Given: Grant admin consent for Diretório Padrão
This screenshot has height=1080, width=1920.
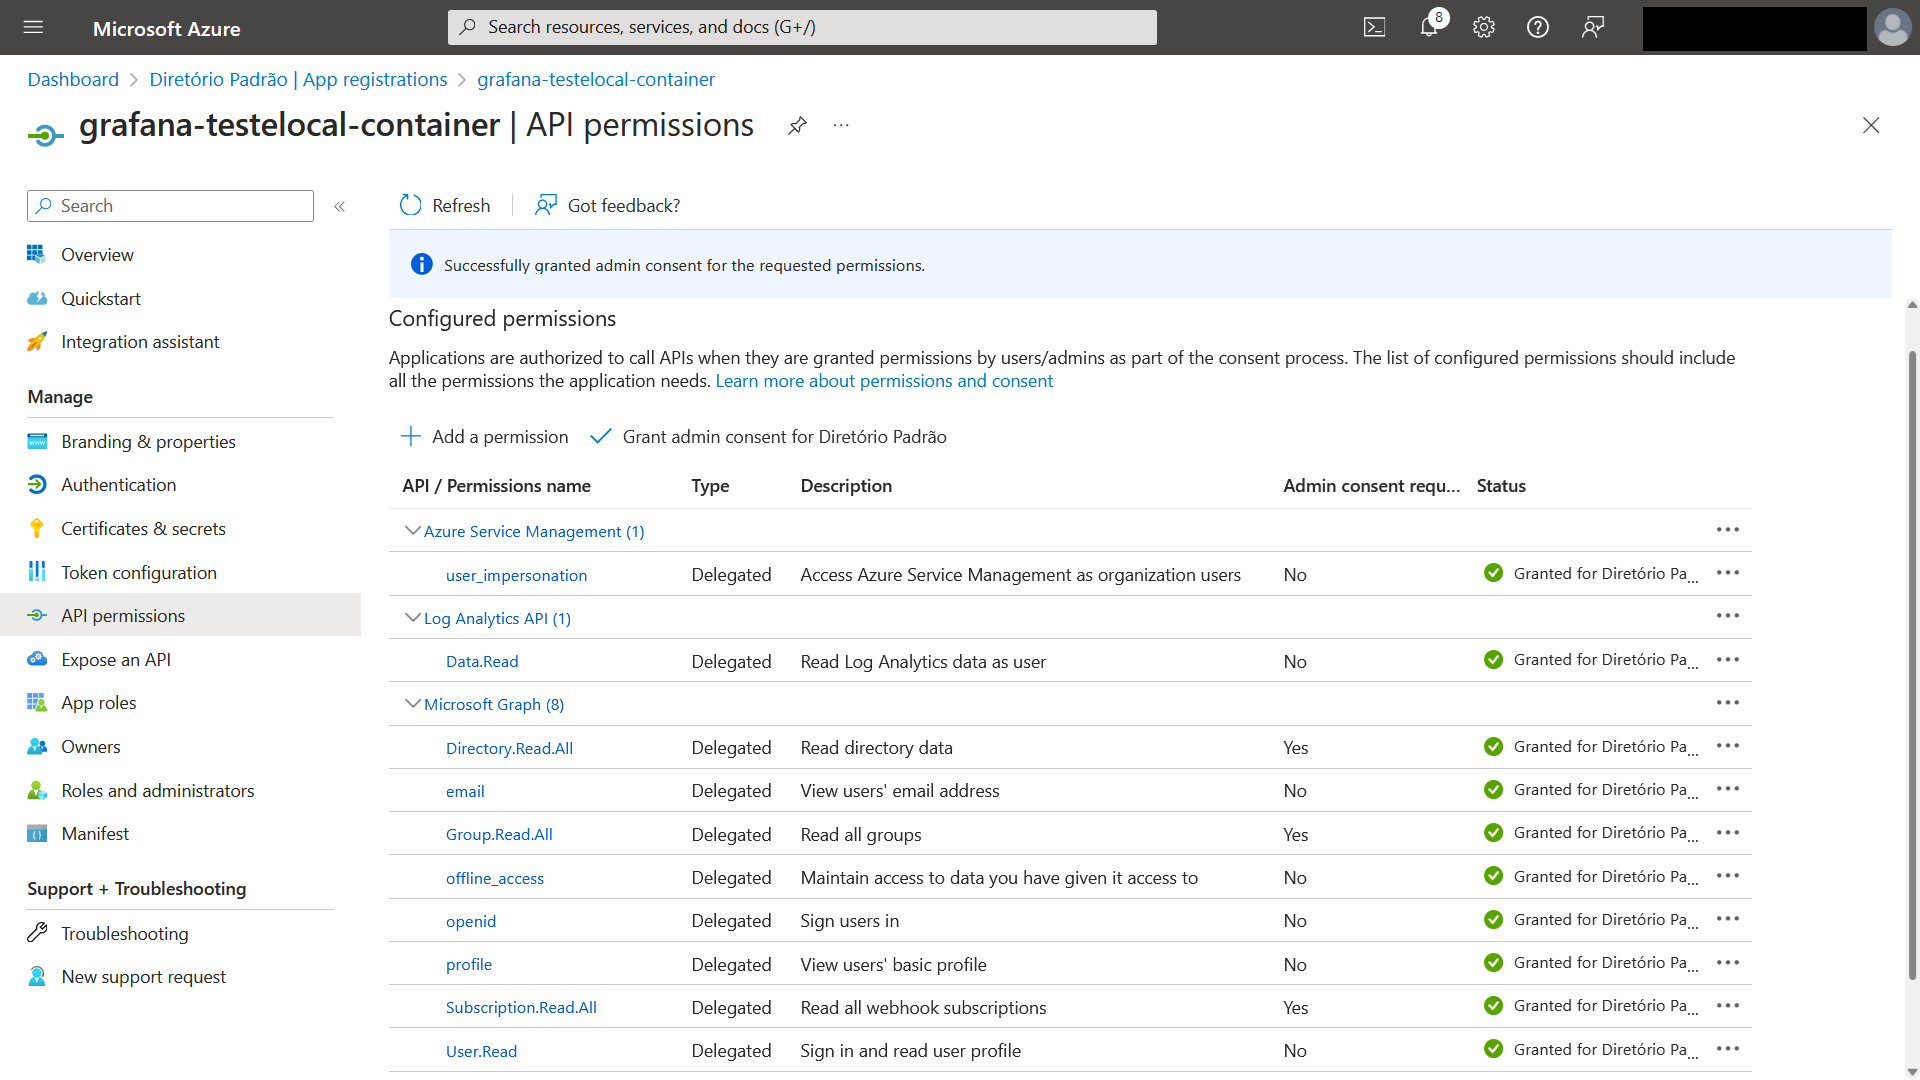Looking at the screenshot, I should point(768,437).
